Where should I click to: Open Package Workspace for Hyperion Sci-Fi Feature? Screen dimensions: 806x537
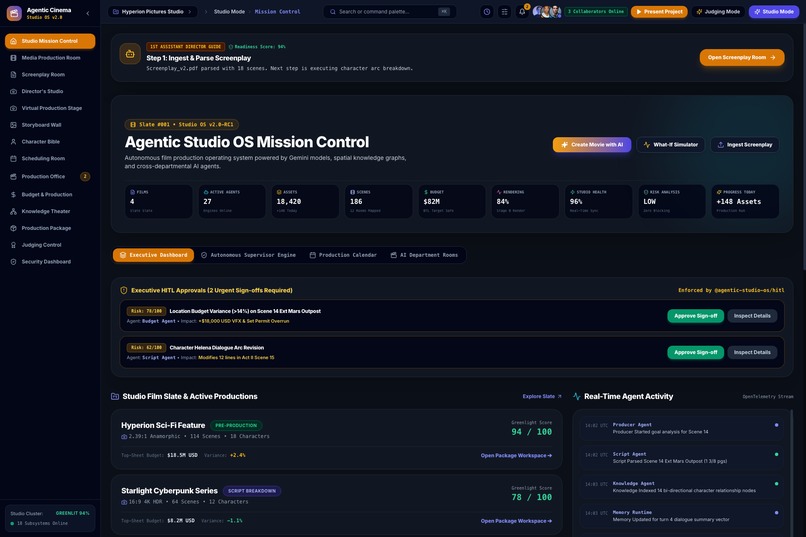tap(516, 455)
